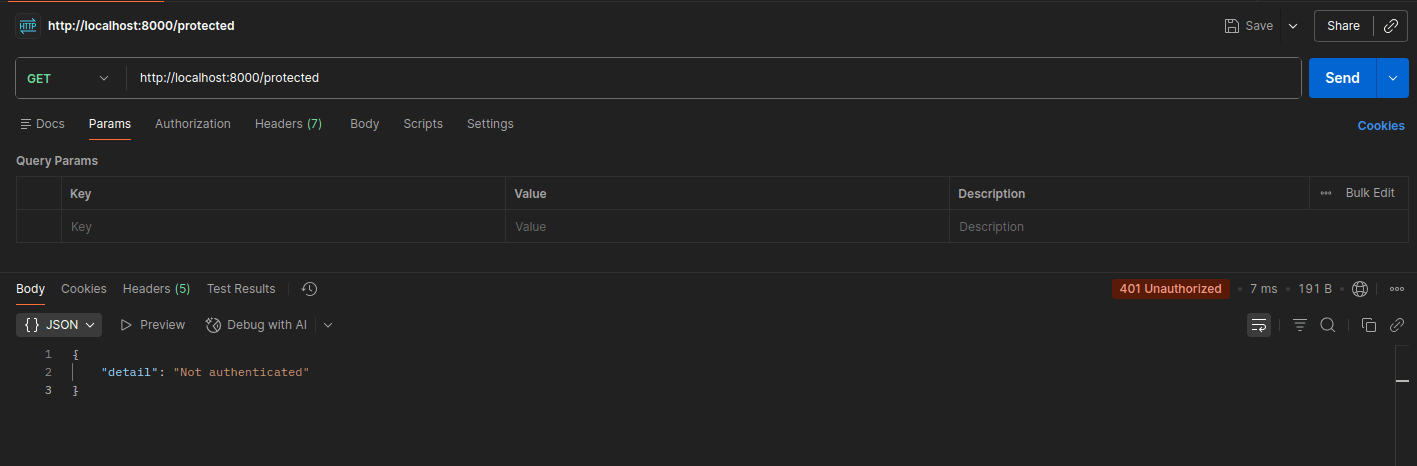
Task: Click the blue Send button
Action: (1342, 78)
